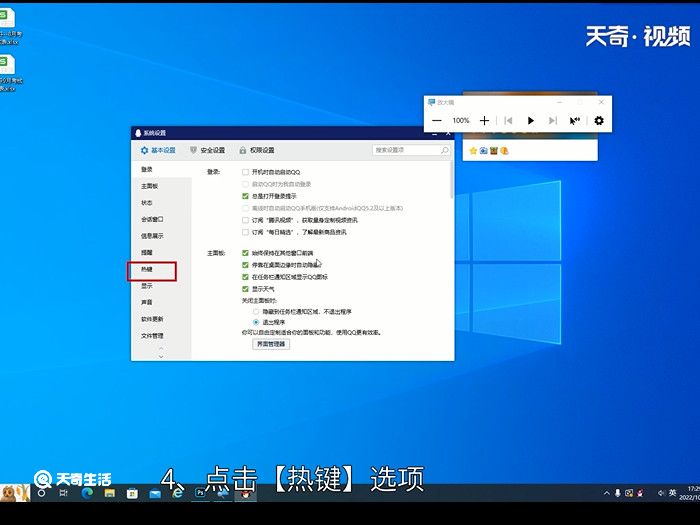Screen dimensions: 700x525
Task: Switch to the 权限设置 tab
Action: tap(257, 150)
